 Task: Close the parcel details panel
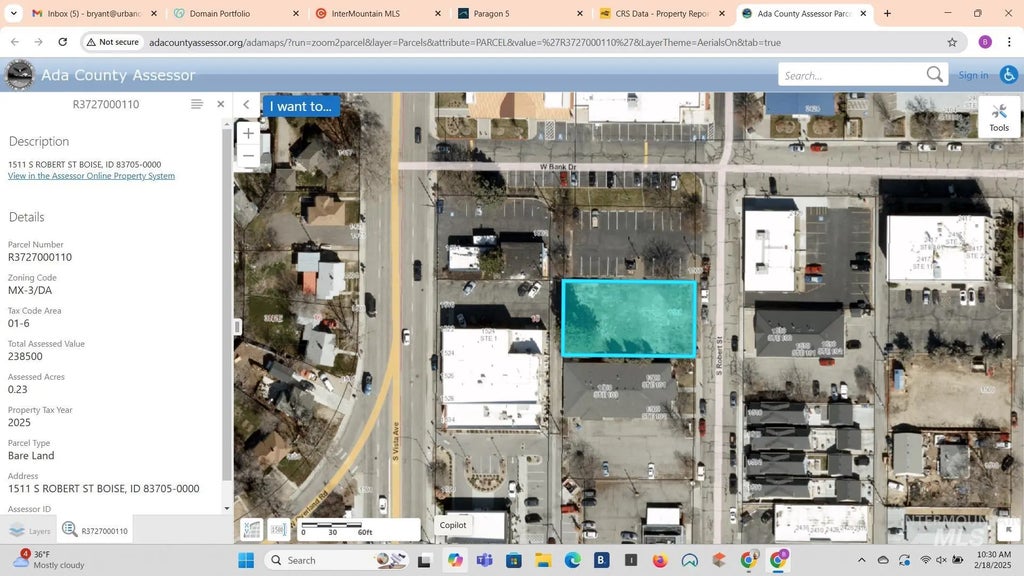[221, 104]
